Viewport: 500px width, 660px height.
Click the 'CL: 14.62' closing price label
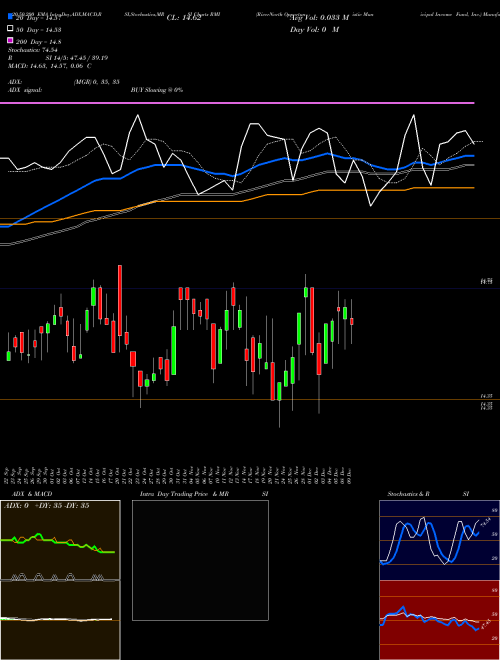[x=184, y=18]
